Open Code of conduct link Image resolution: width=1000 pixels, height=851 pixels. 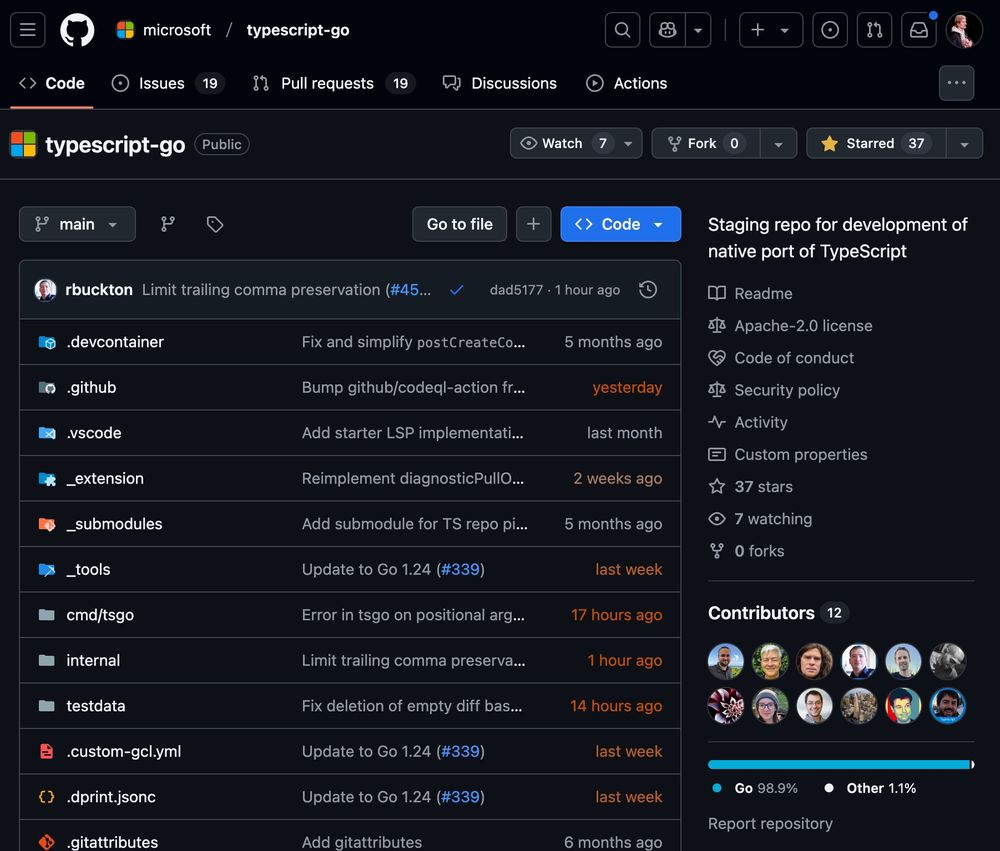(781, 358)
